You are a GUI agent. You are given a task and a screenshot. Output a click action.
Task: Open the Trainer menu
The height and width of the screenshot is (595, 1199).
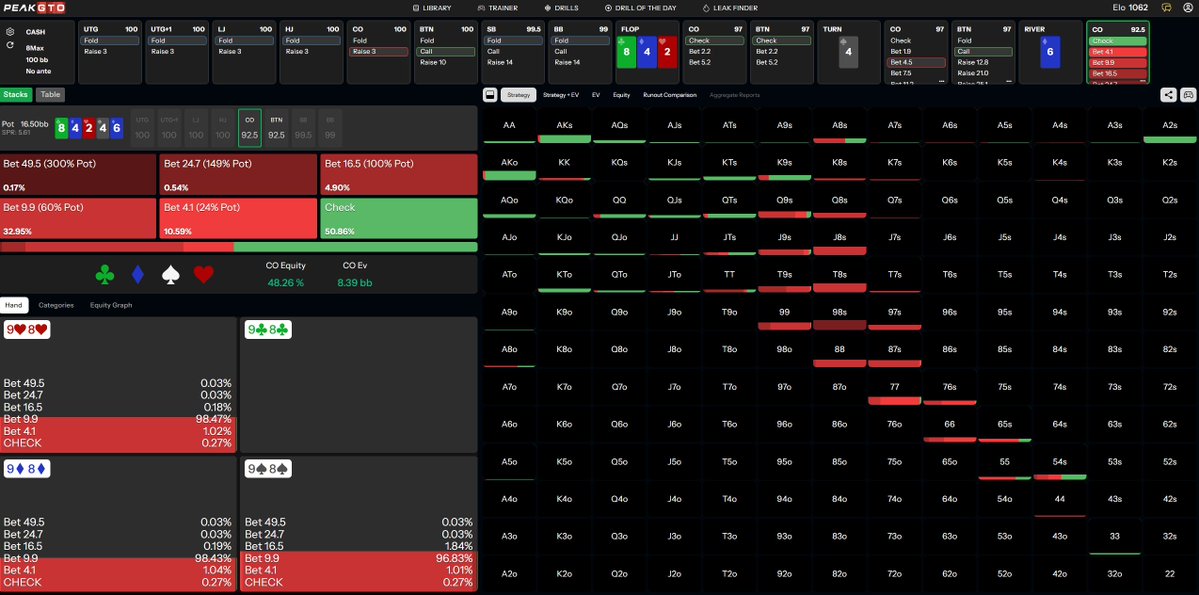[498, 8]
